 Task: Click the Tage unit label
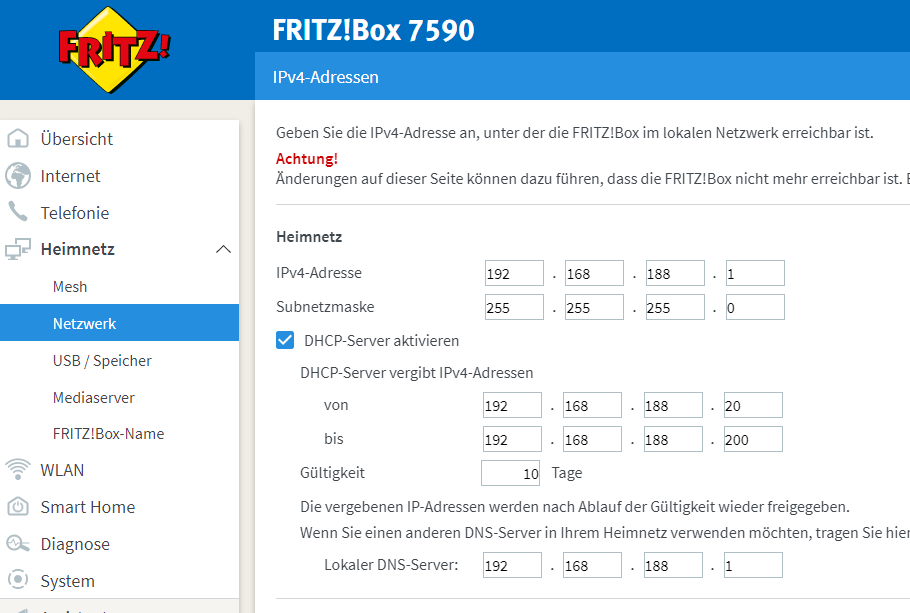coord(567,473)
